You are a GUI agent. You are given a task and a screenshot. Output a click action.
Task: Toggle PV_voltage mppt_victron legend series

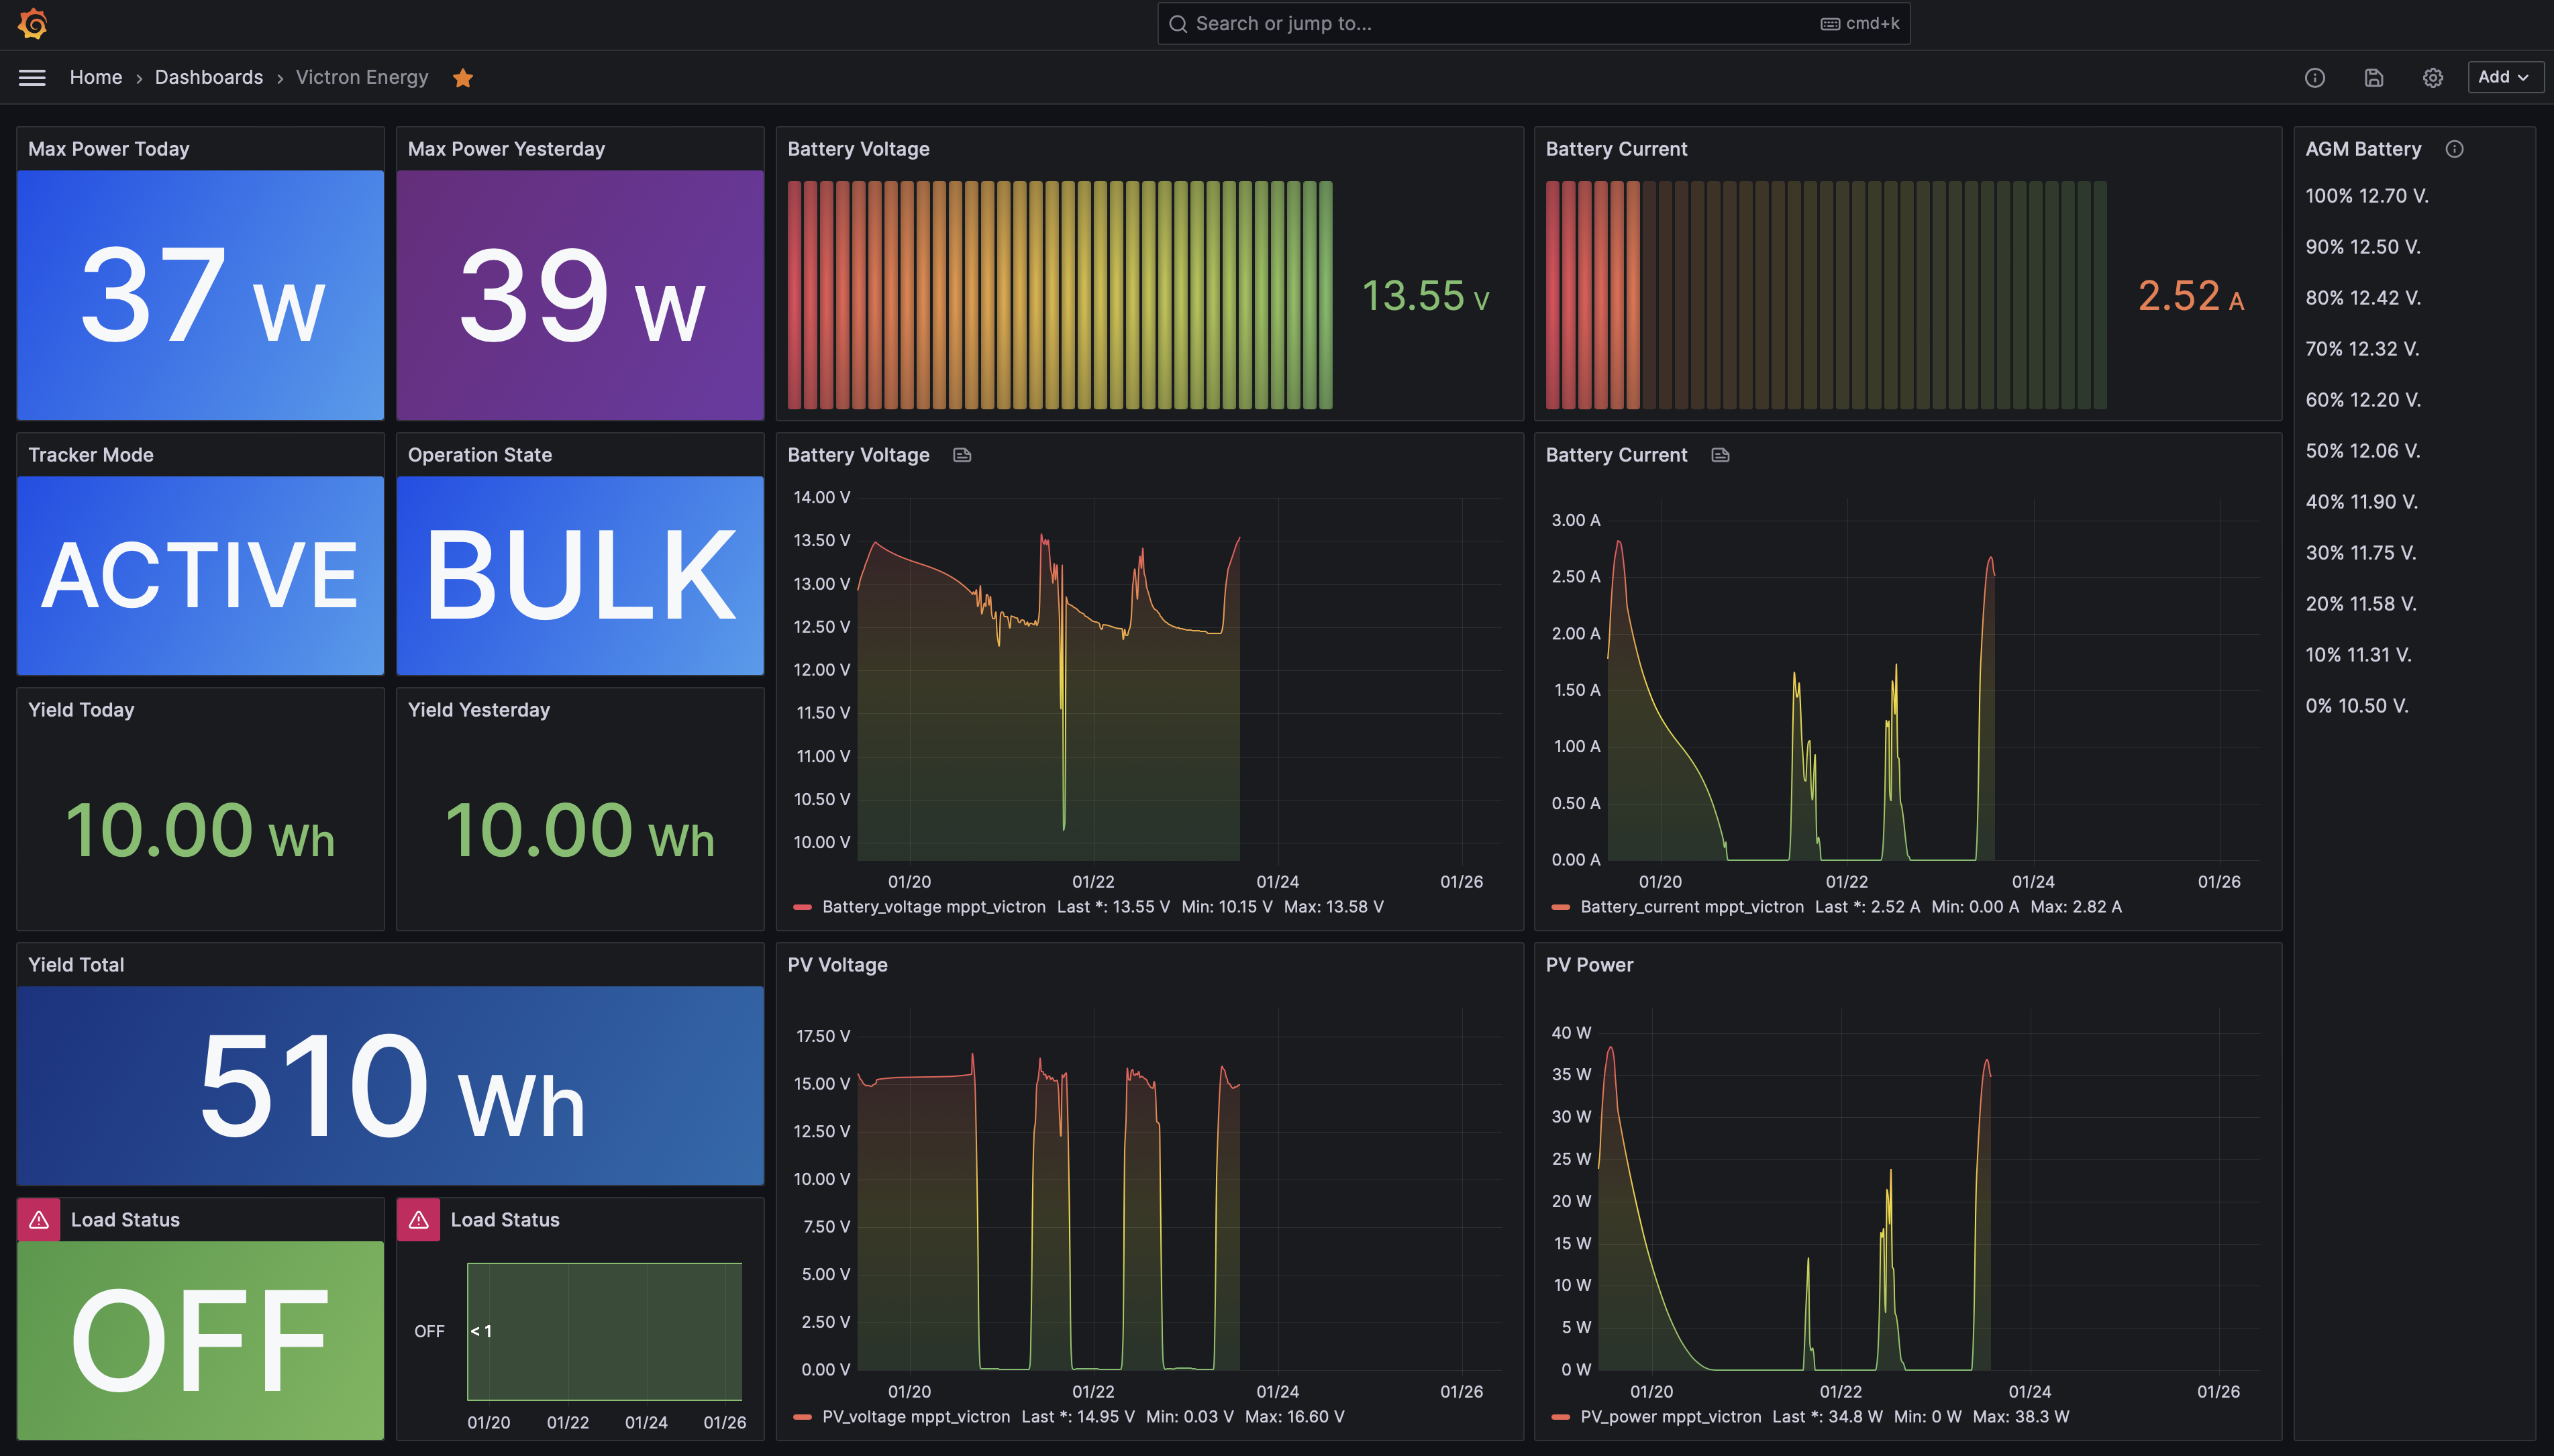coord(916,1417)
